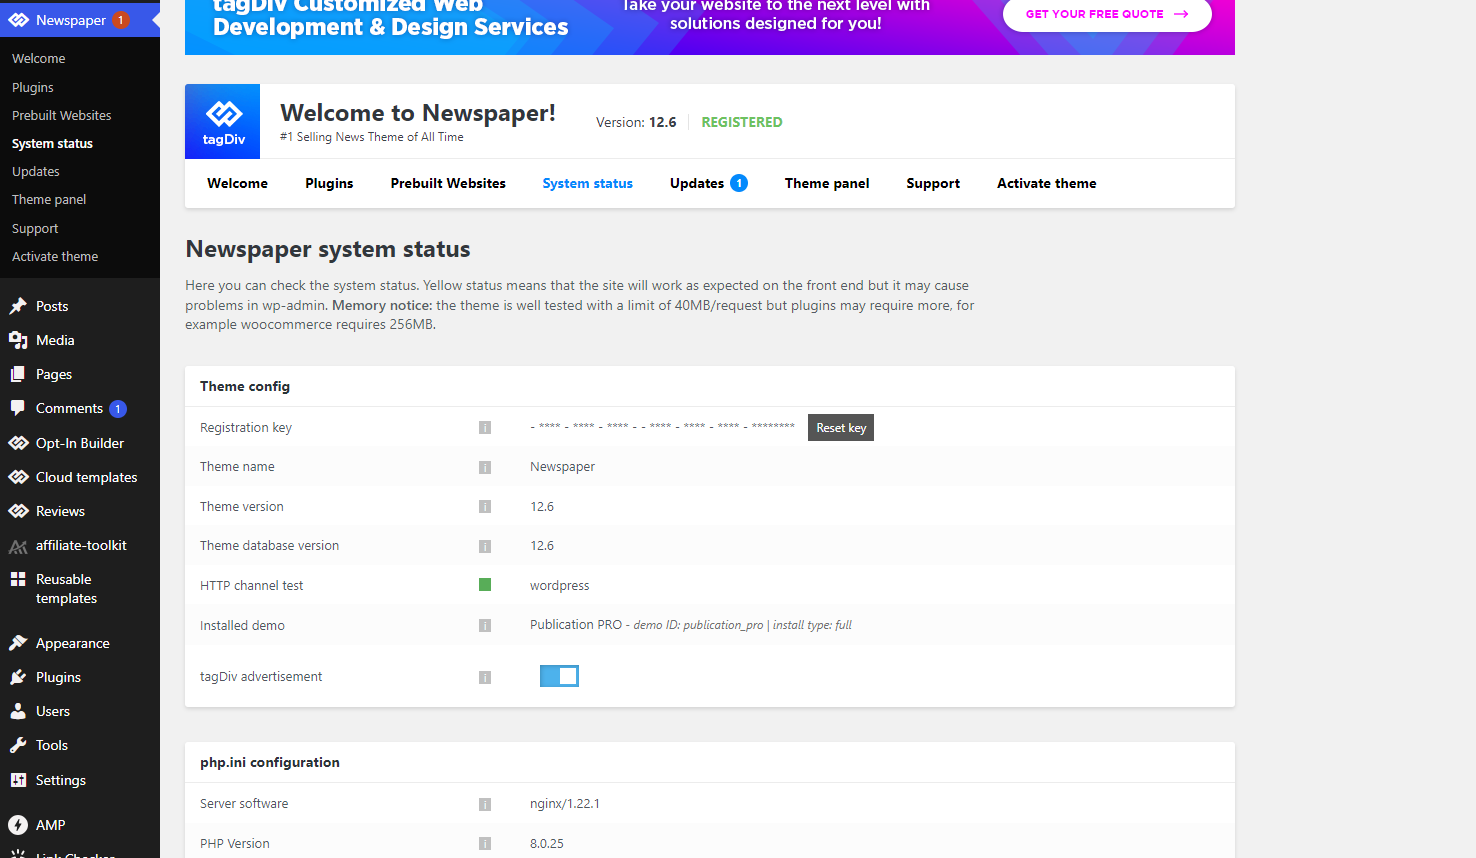Click the Opt-In Builder icon

coord(18,443)
